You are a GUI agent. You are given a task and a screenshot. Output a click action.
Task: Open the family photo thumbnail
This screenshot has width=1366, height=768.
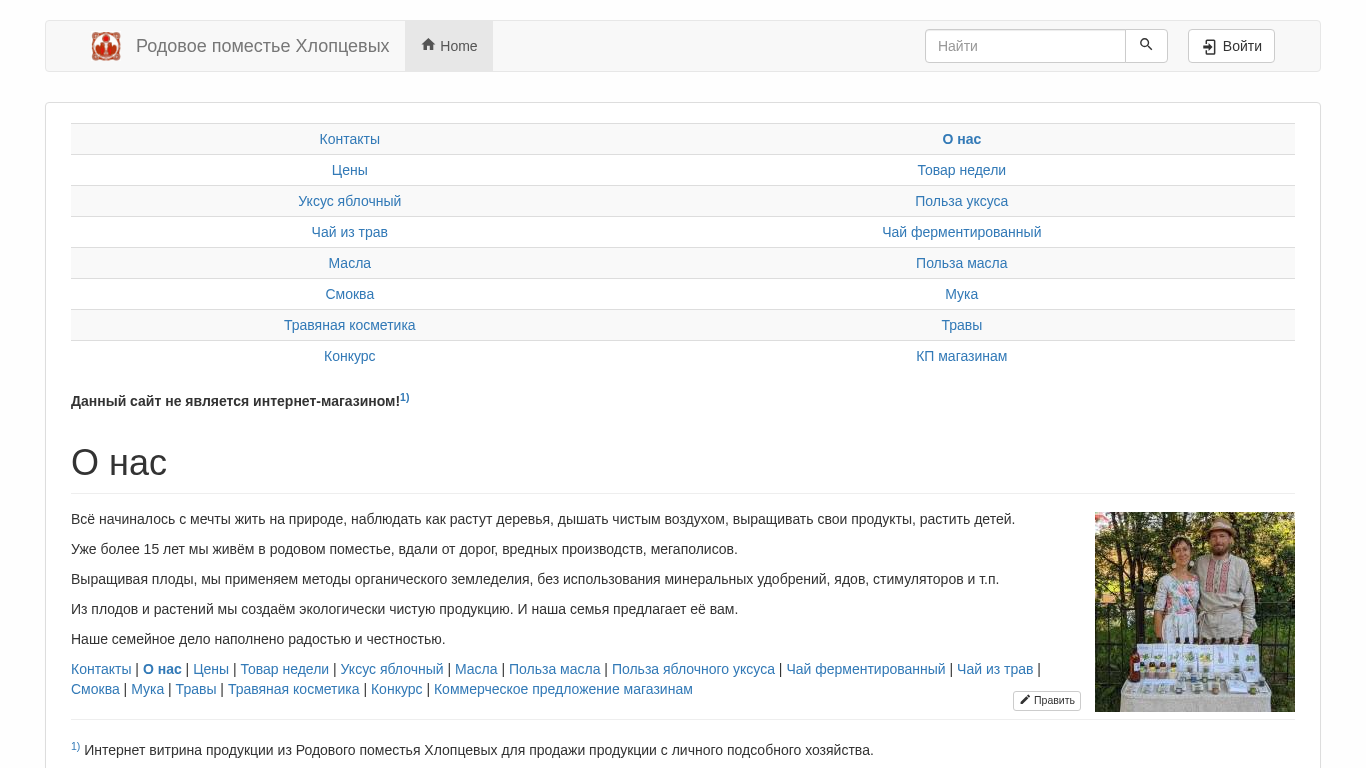pos(1194,612)
